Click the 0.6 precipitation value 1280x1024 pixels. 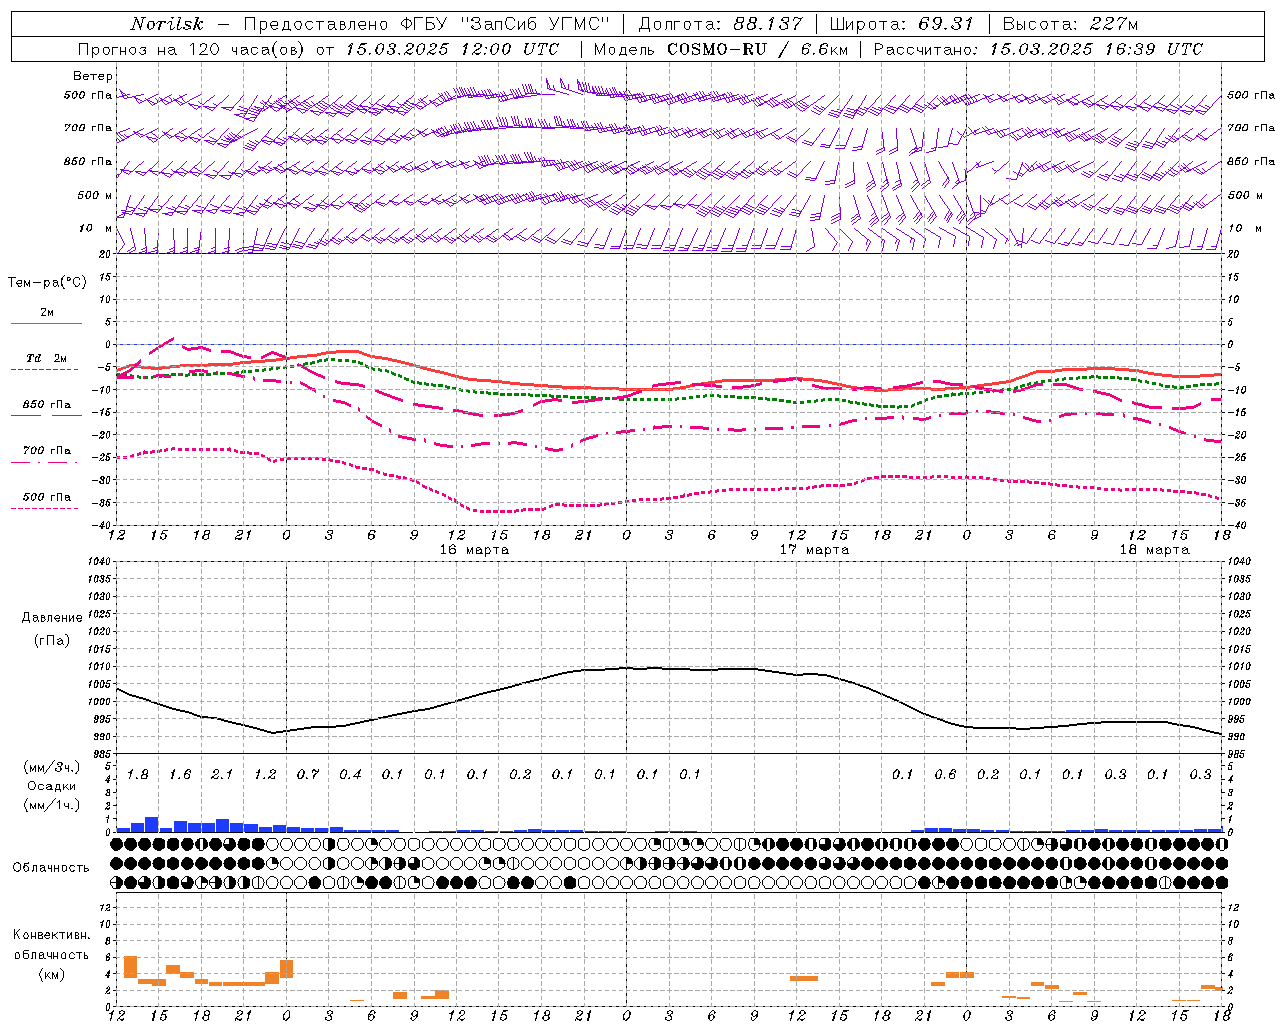point(945,775)
